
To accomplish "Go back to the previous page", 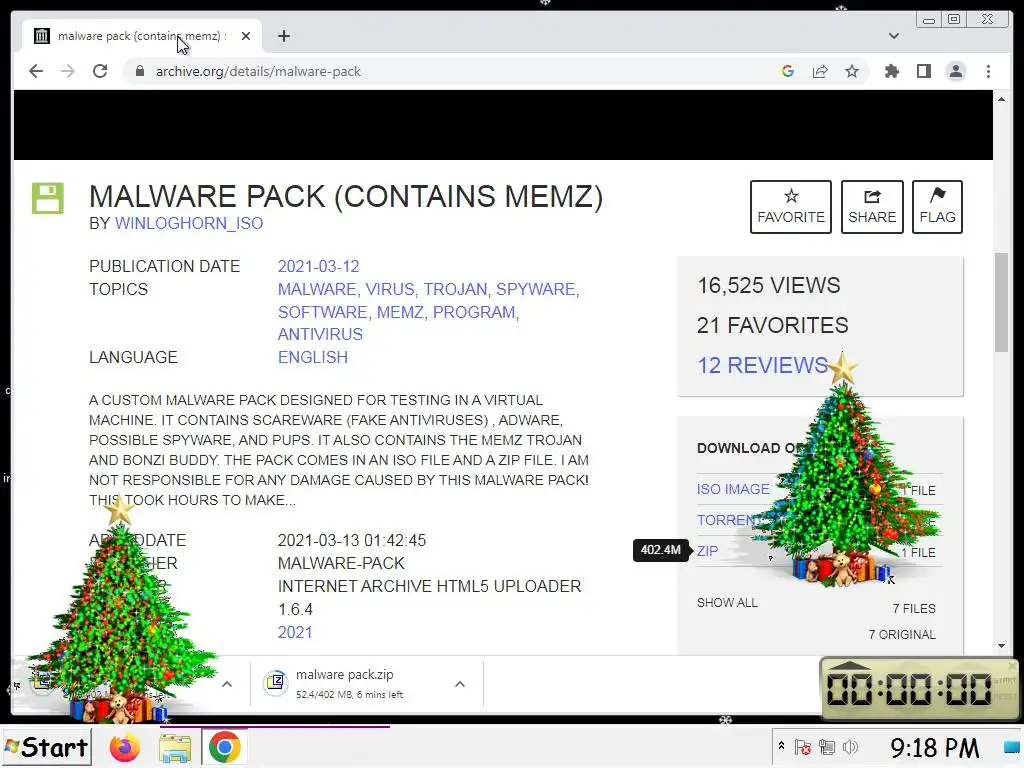I will (36, 71).
